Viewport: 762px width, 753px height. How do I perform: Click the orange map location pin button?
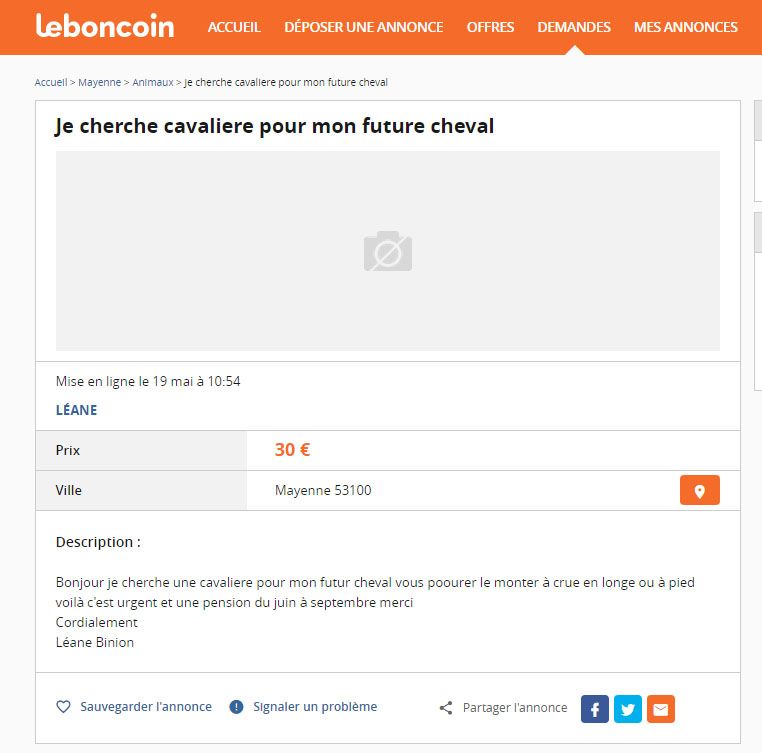click(699, 491)
